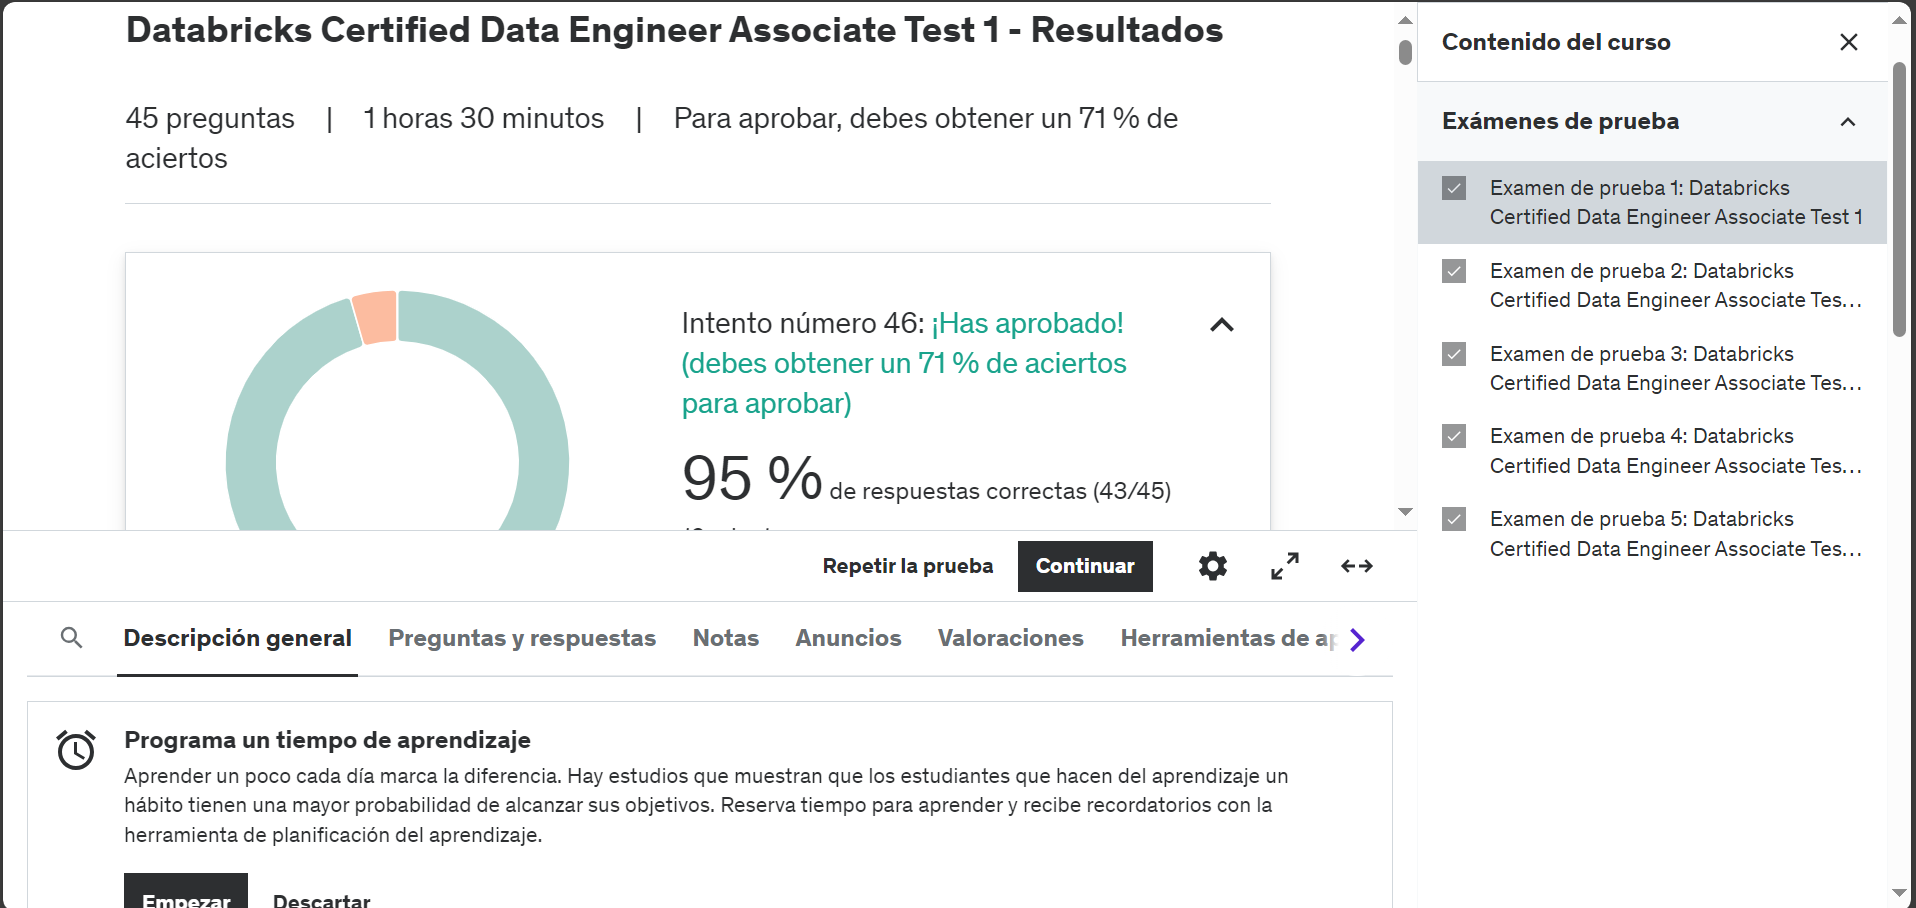Click the scroll-down arrow of the inner scrollbar

pyautogui.click(x=1405, y=511)
